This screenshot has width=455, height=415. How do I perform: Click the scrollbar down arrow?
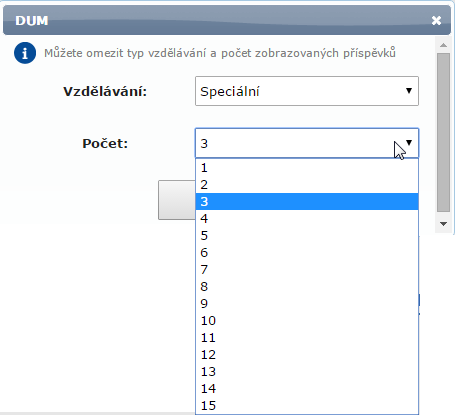pyautogui.click(x=443, y=224)
